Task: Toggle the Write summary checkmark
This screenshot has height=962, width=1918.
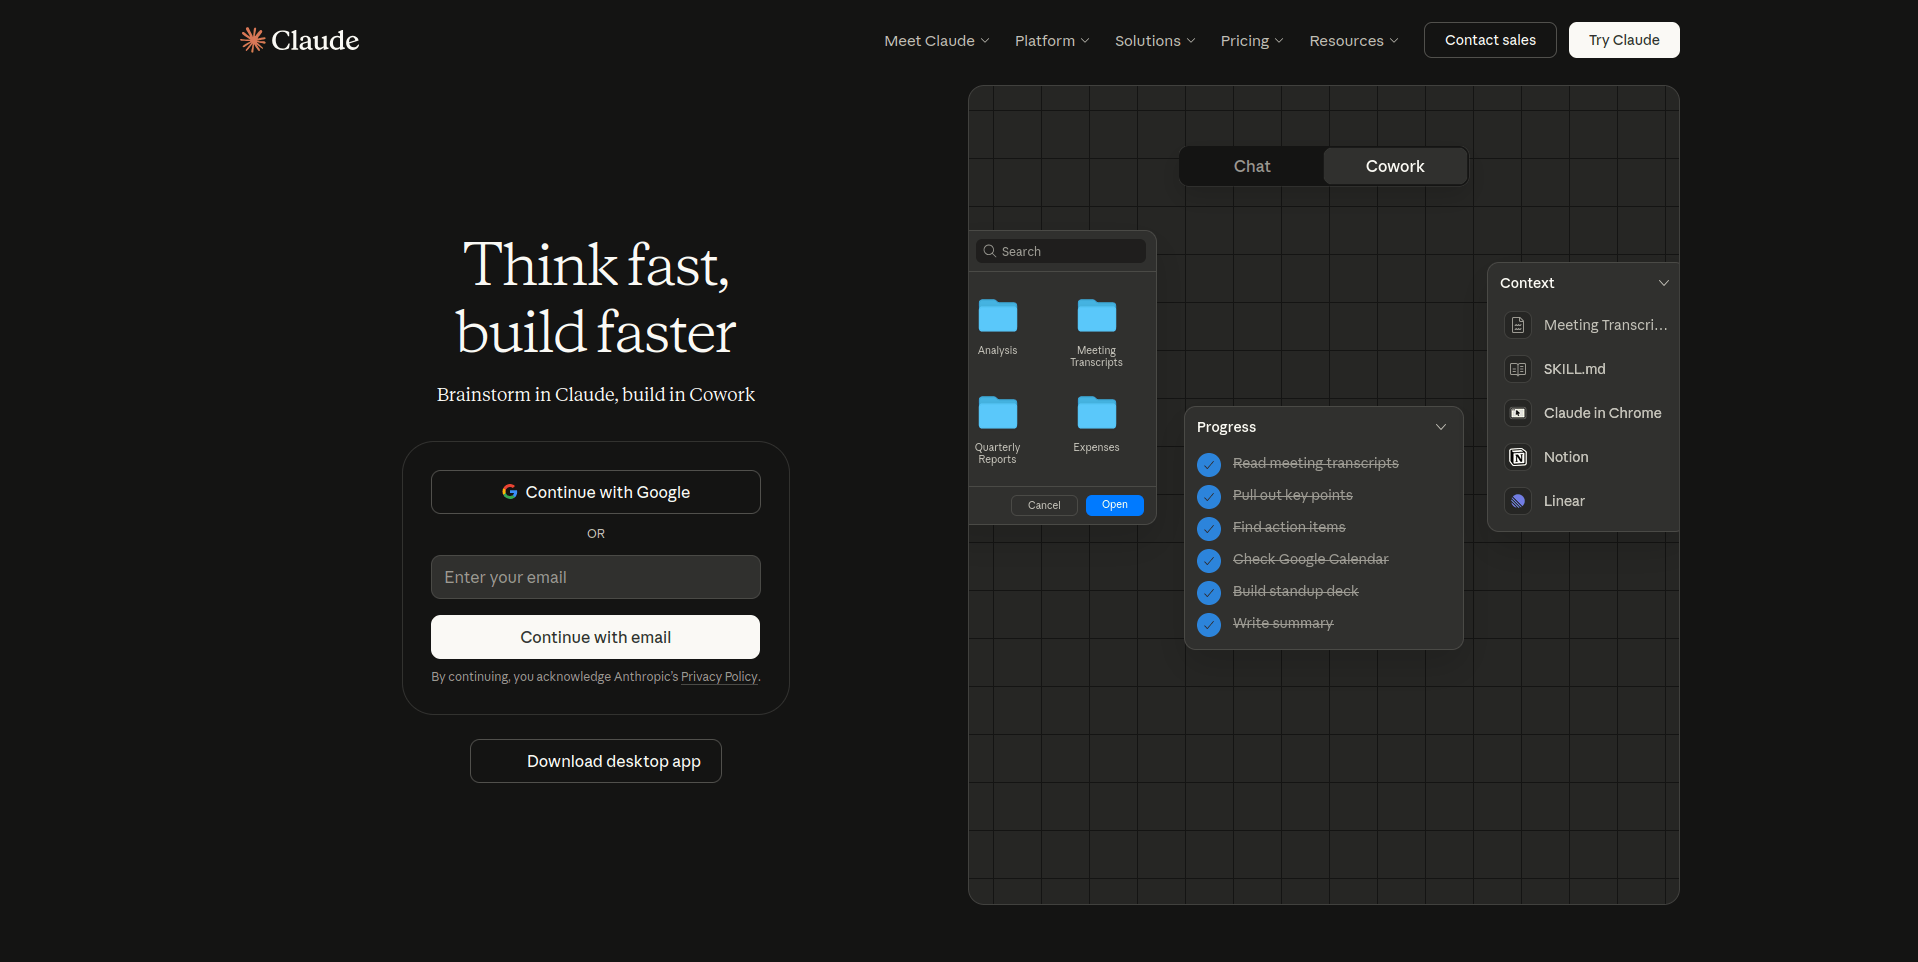Action: [1209, 624]
